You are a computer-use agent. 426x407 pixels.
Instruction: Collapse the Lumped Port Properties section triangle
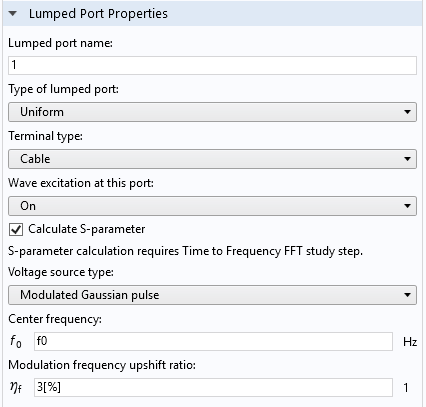(13, 14)
